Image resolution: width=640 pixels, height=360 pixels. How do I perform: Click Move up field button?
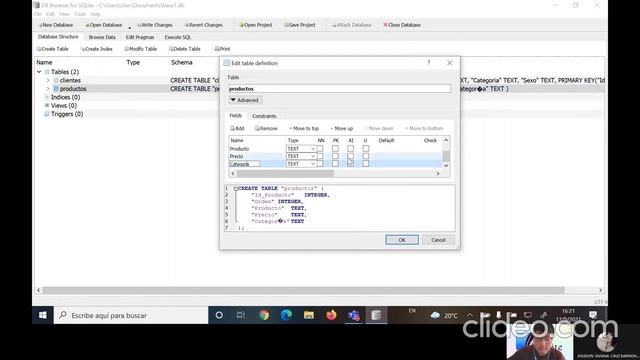(x=342, y=128)
